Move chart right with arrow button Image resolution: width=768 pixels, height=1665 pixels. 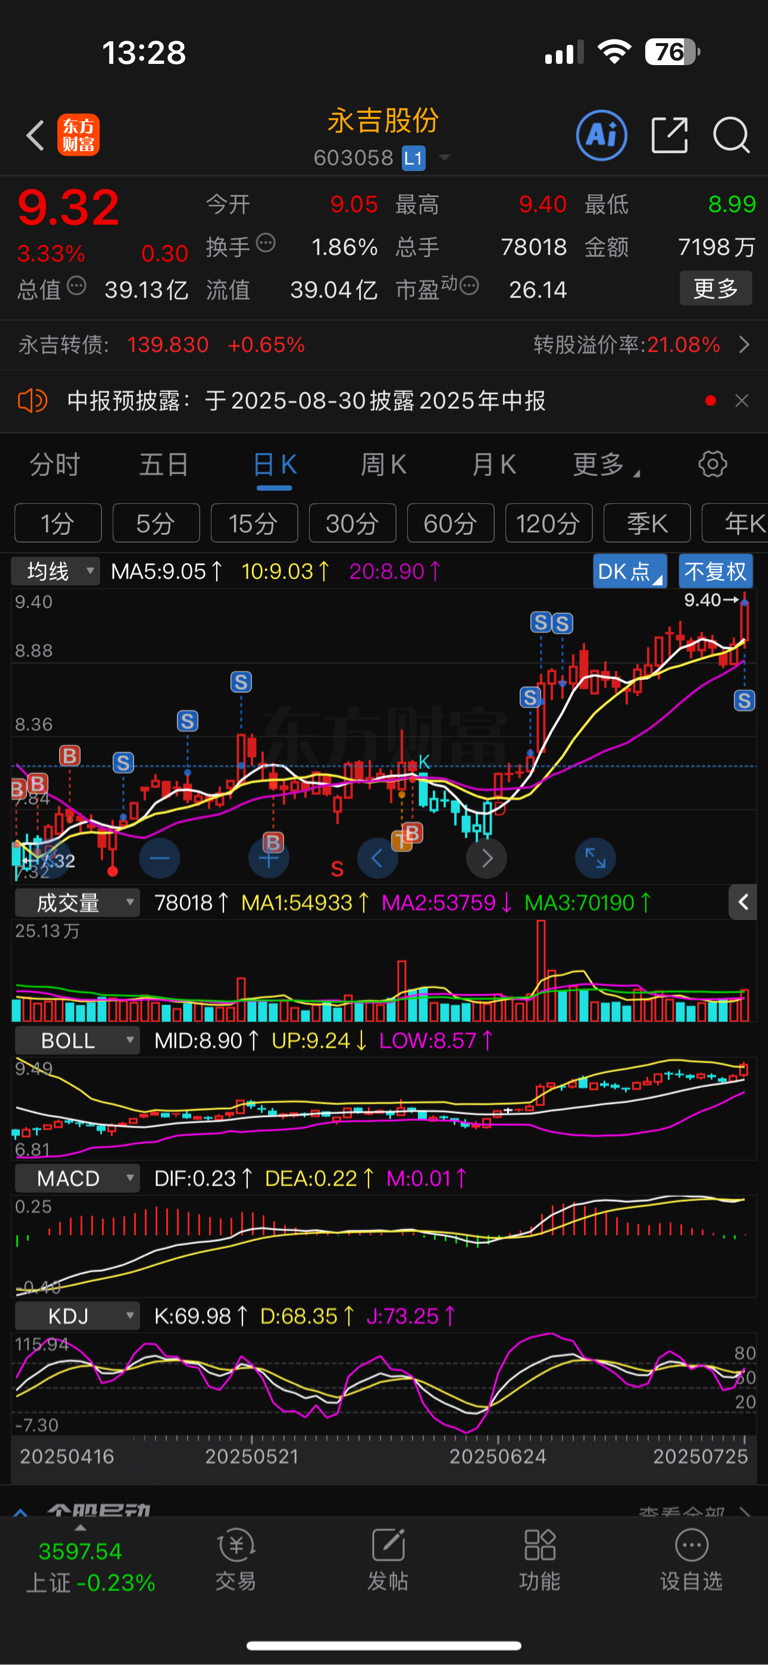[x=486, y=857]
